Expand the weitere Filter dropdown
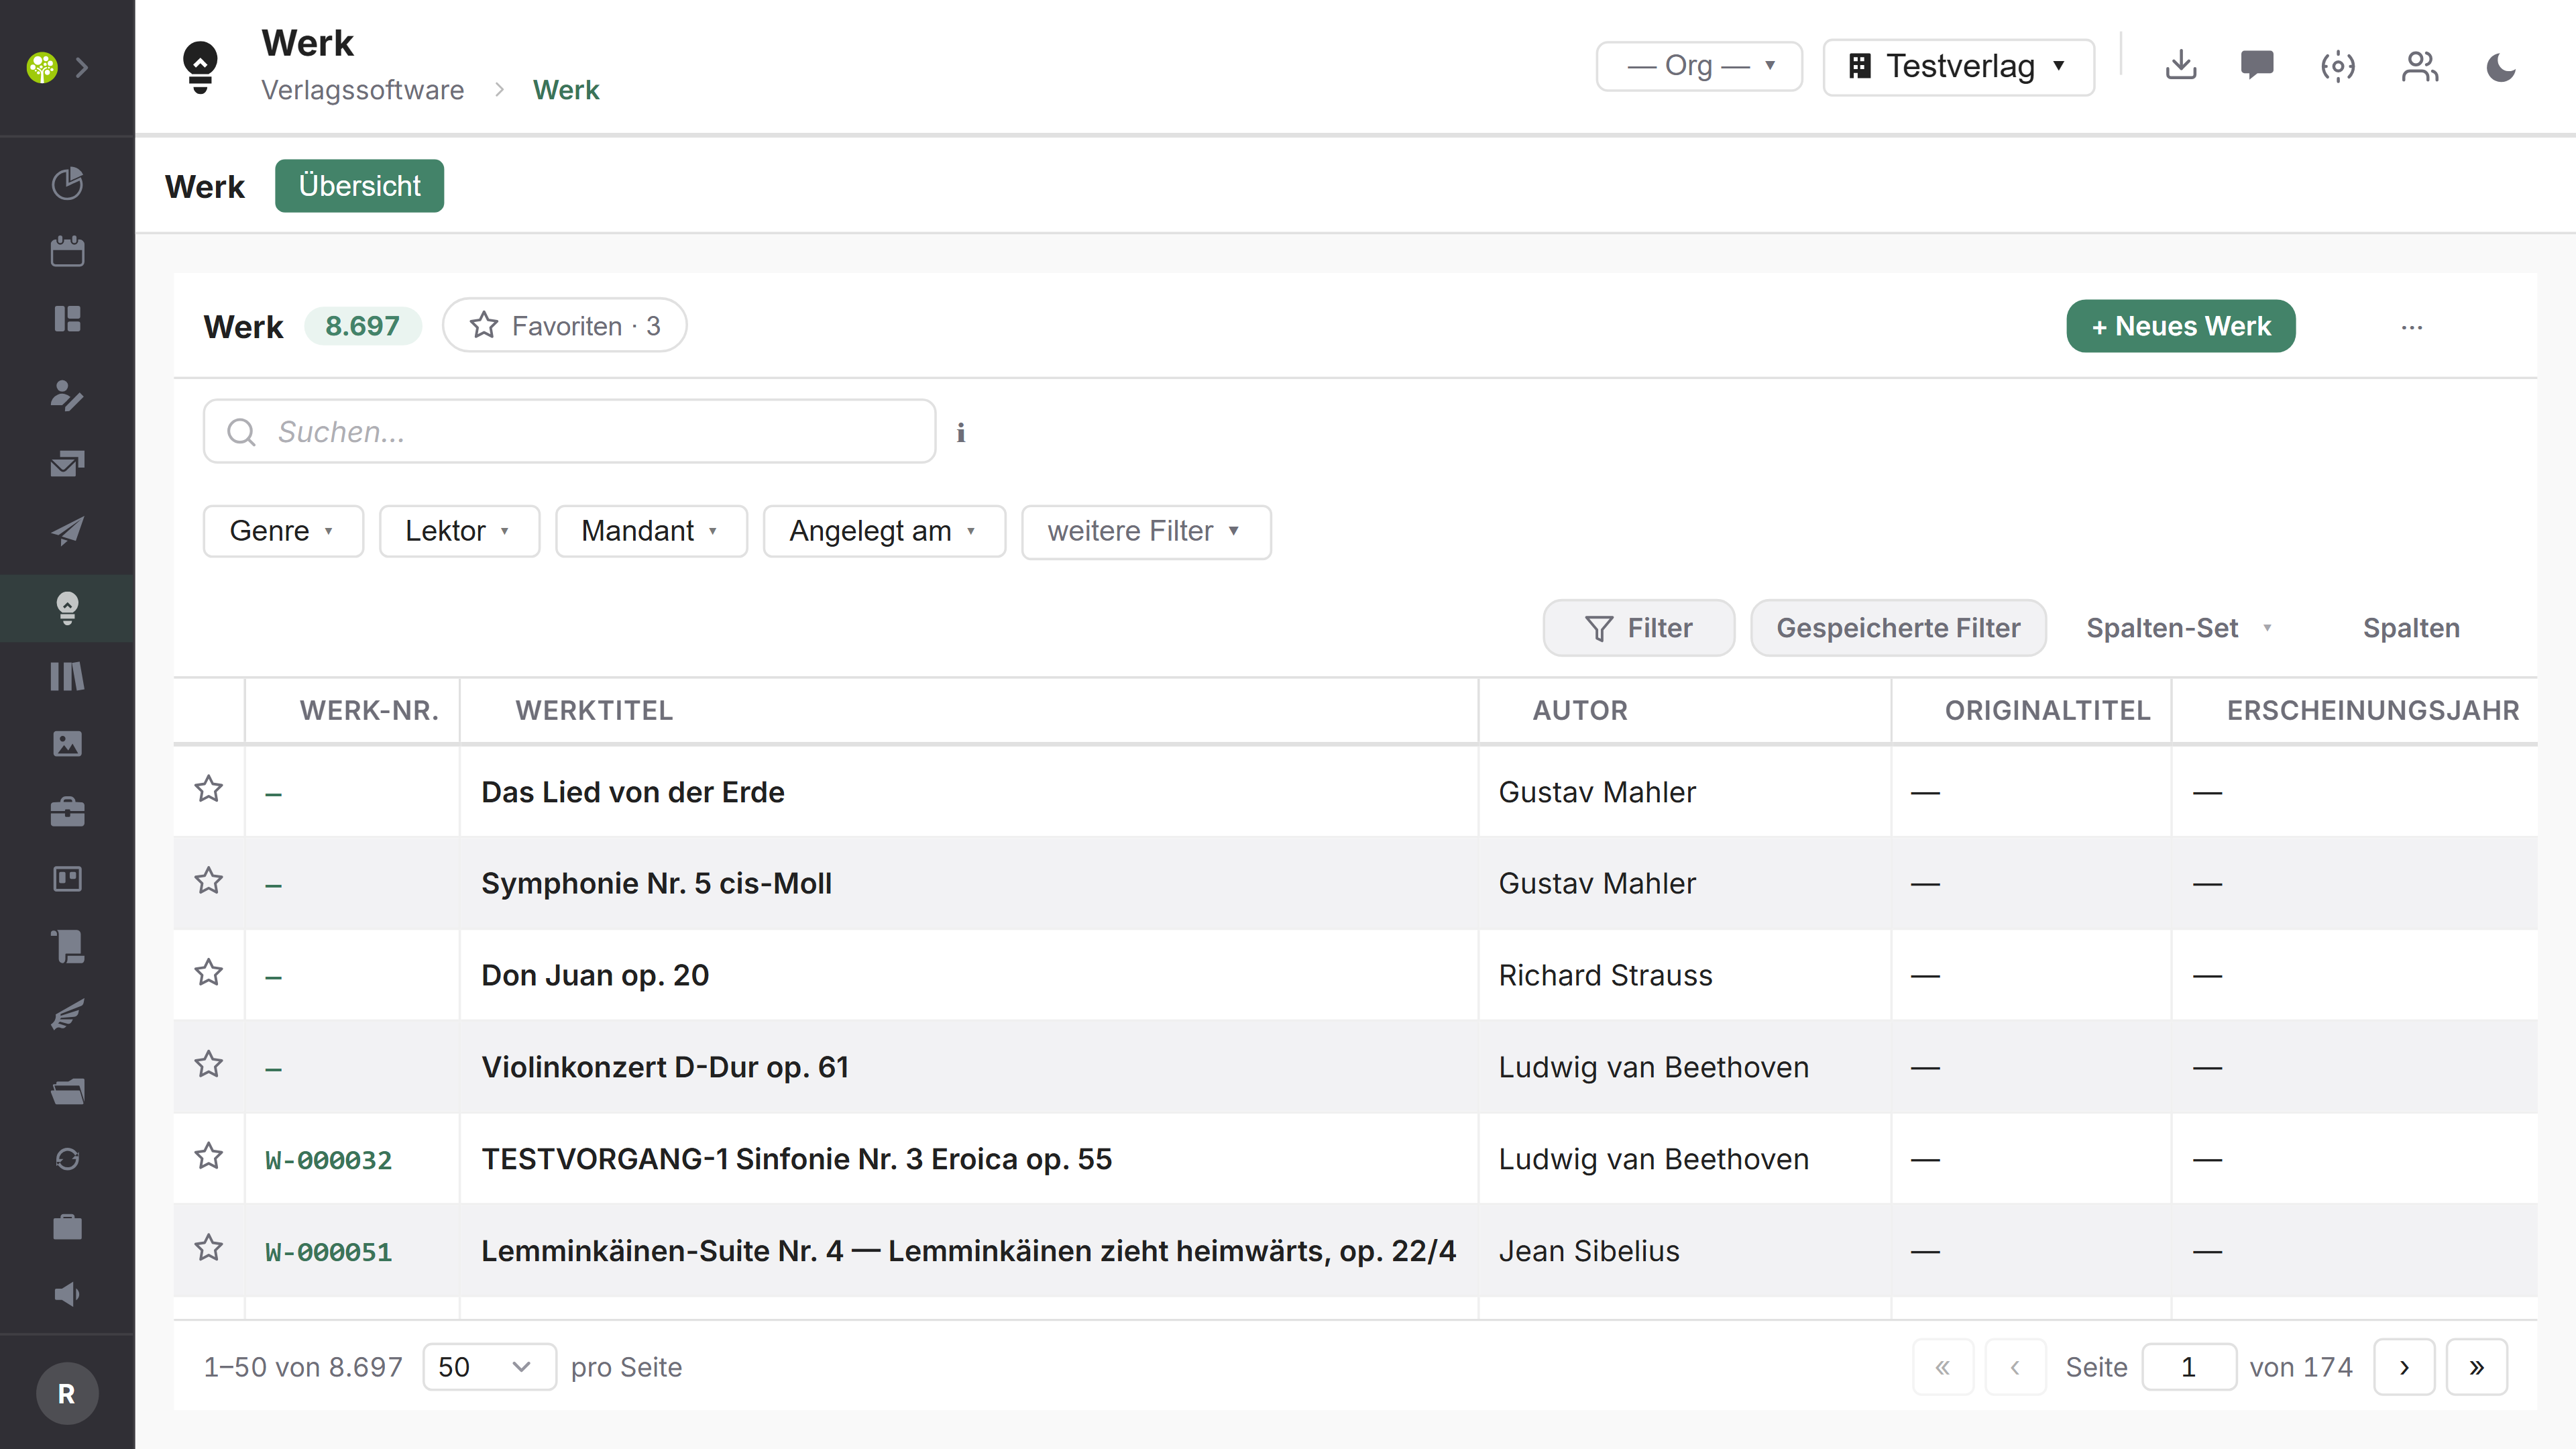Image resolution: width=2576 pixels, height=1449 pixels. (1146, 531)
